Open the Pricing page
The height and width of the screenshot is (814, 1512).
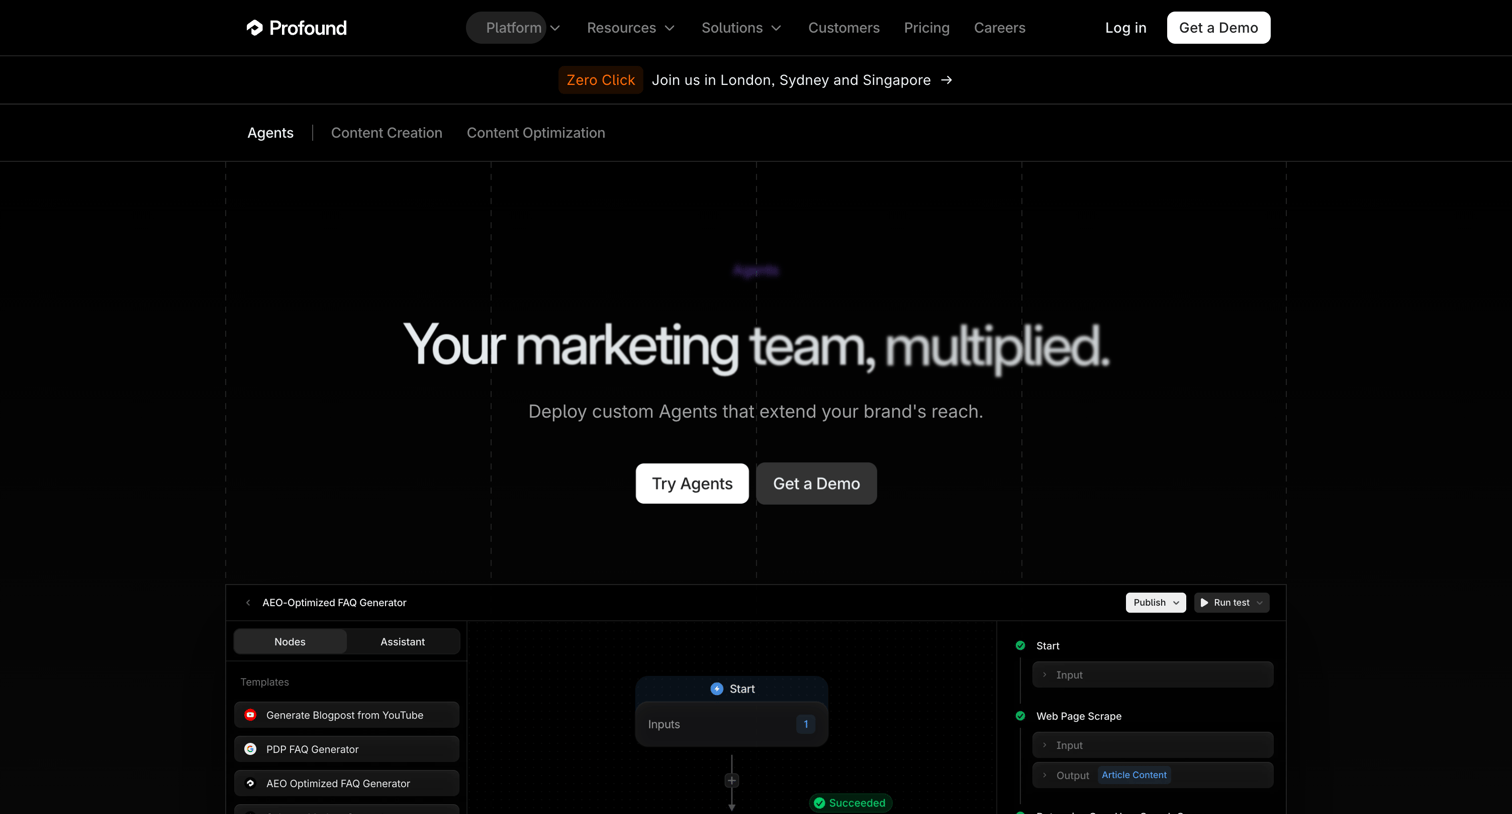pyautogui.click(x=927, y=28)
